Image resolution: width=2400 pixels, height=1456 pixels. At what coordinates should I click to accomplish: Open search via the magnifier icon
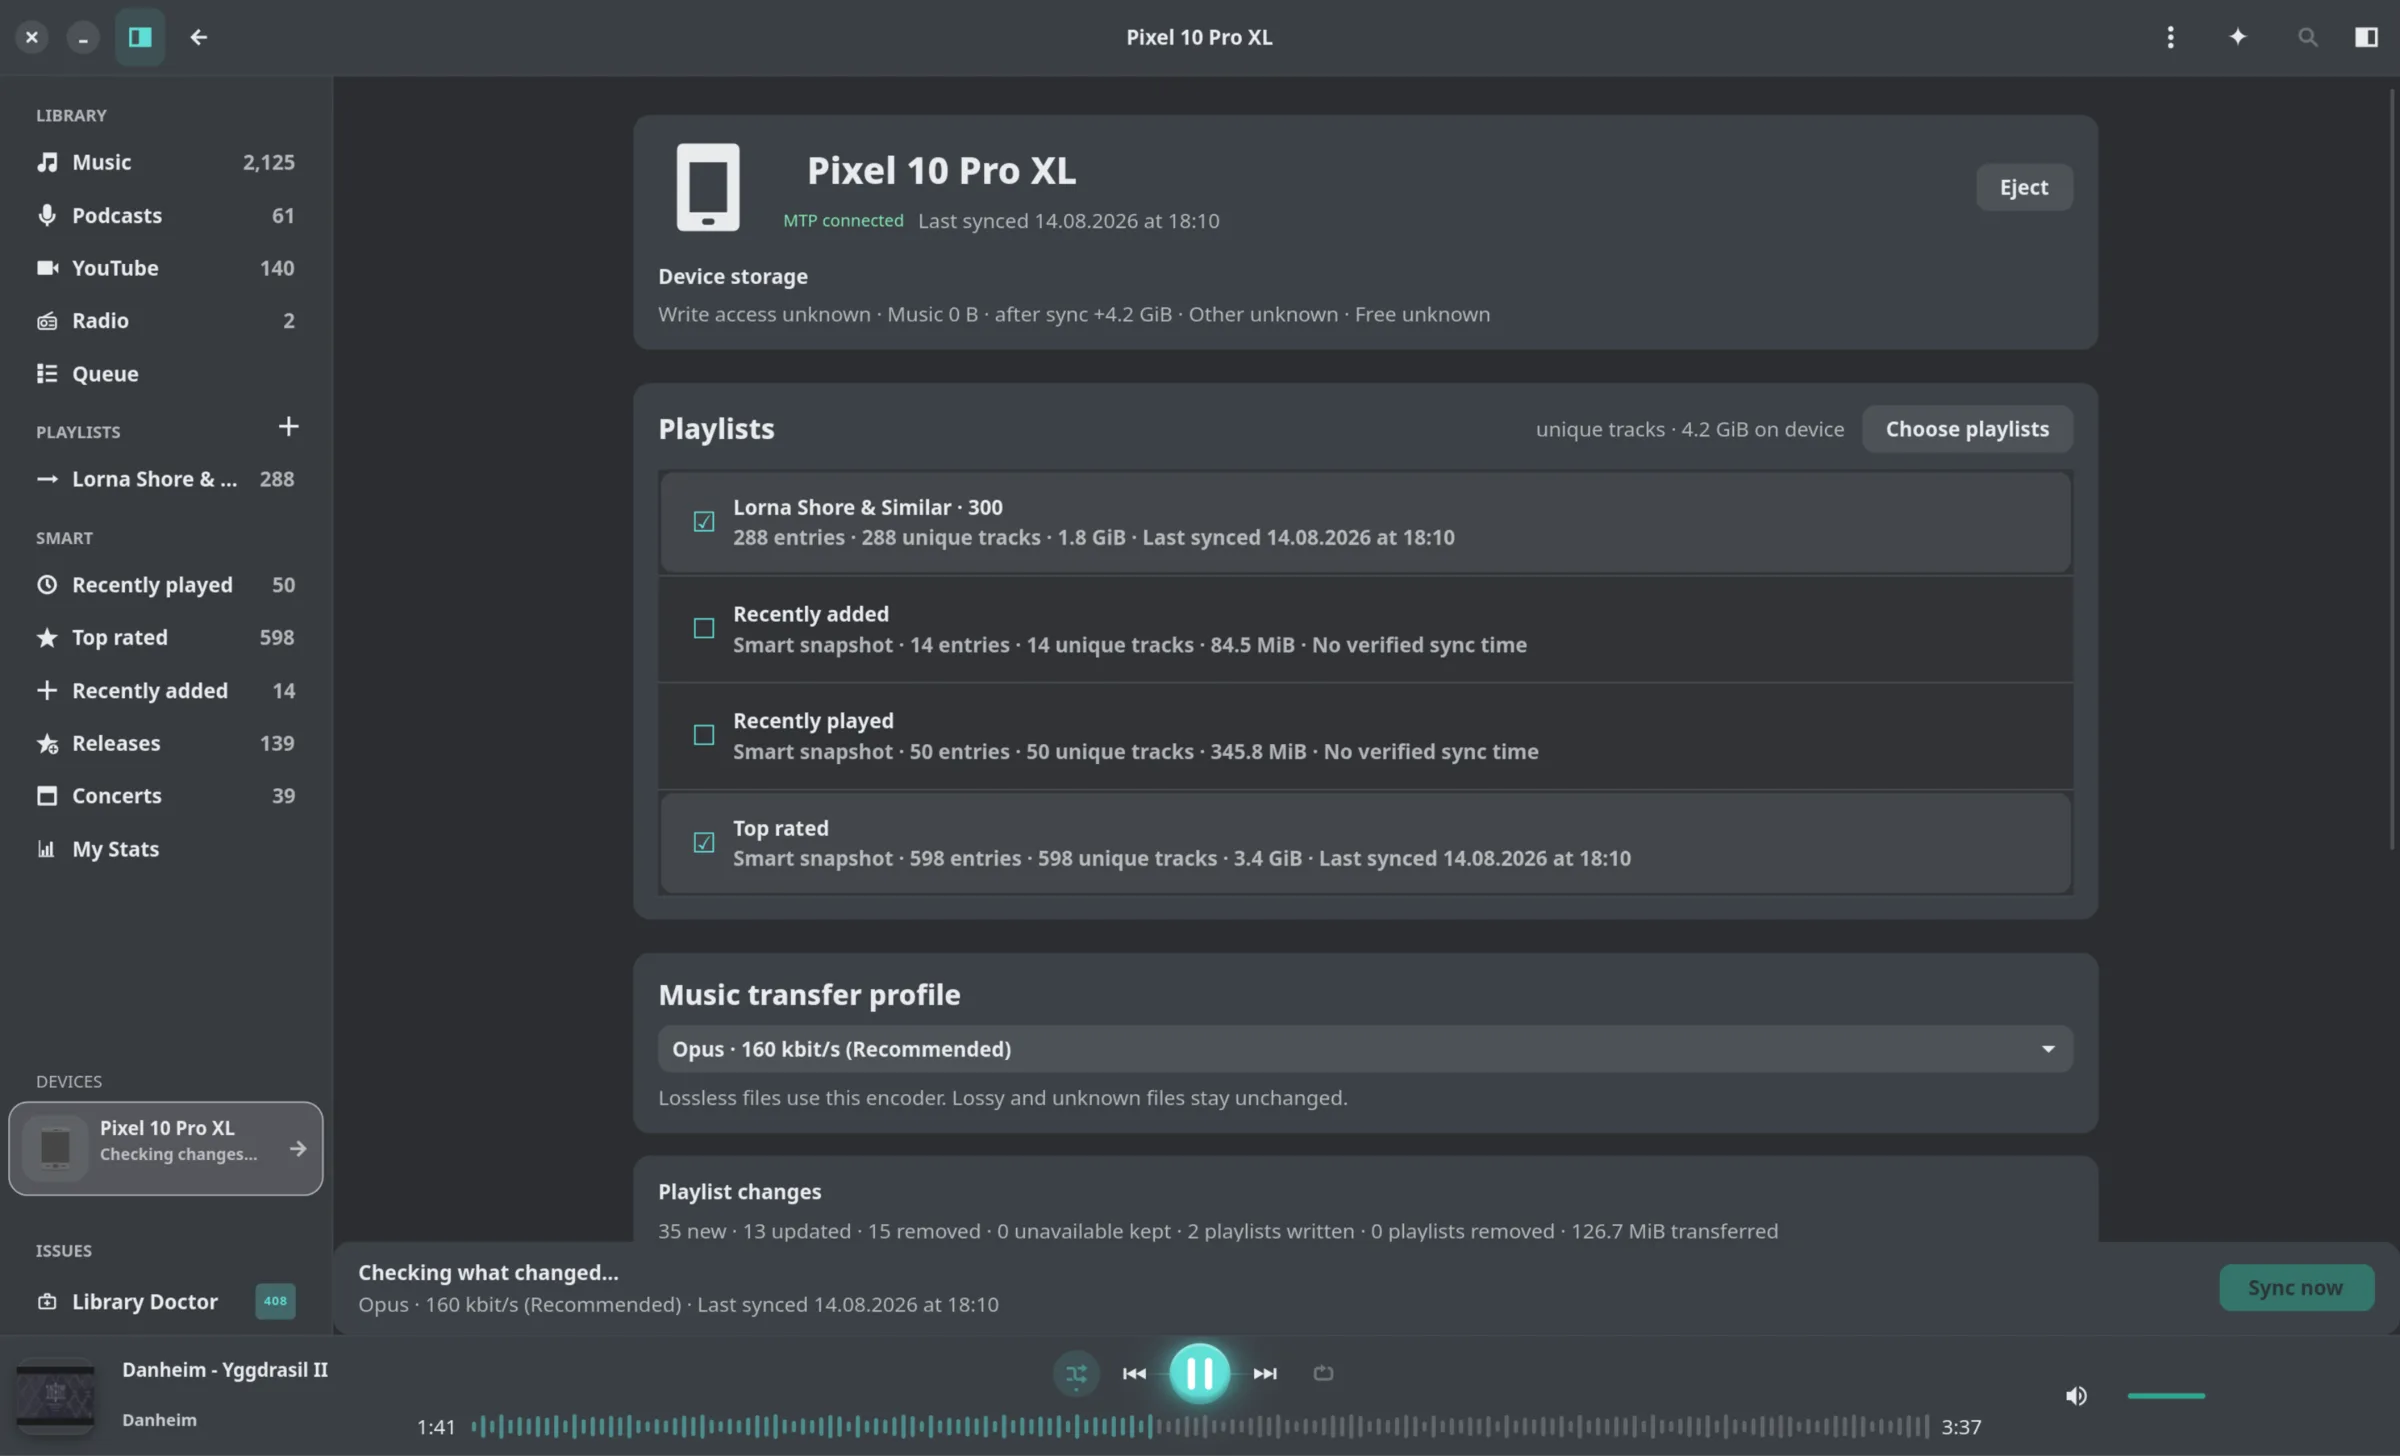pos(2307,37)
